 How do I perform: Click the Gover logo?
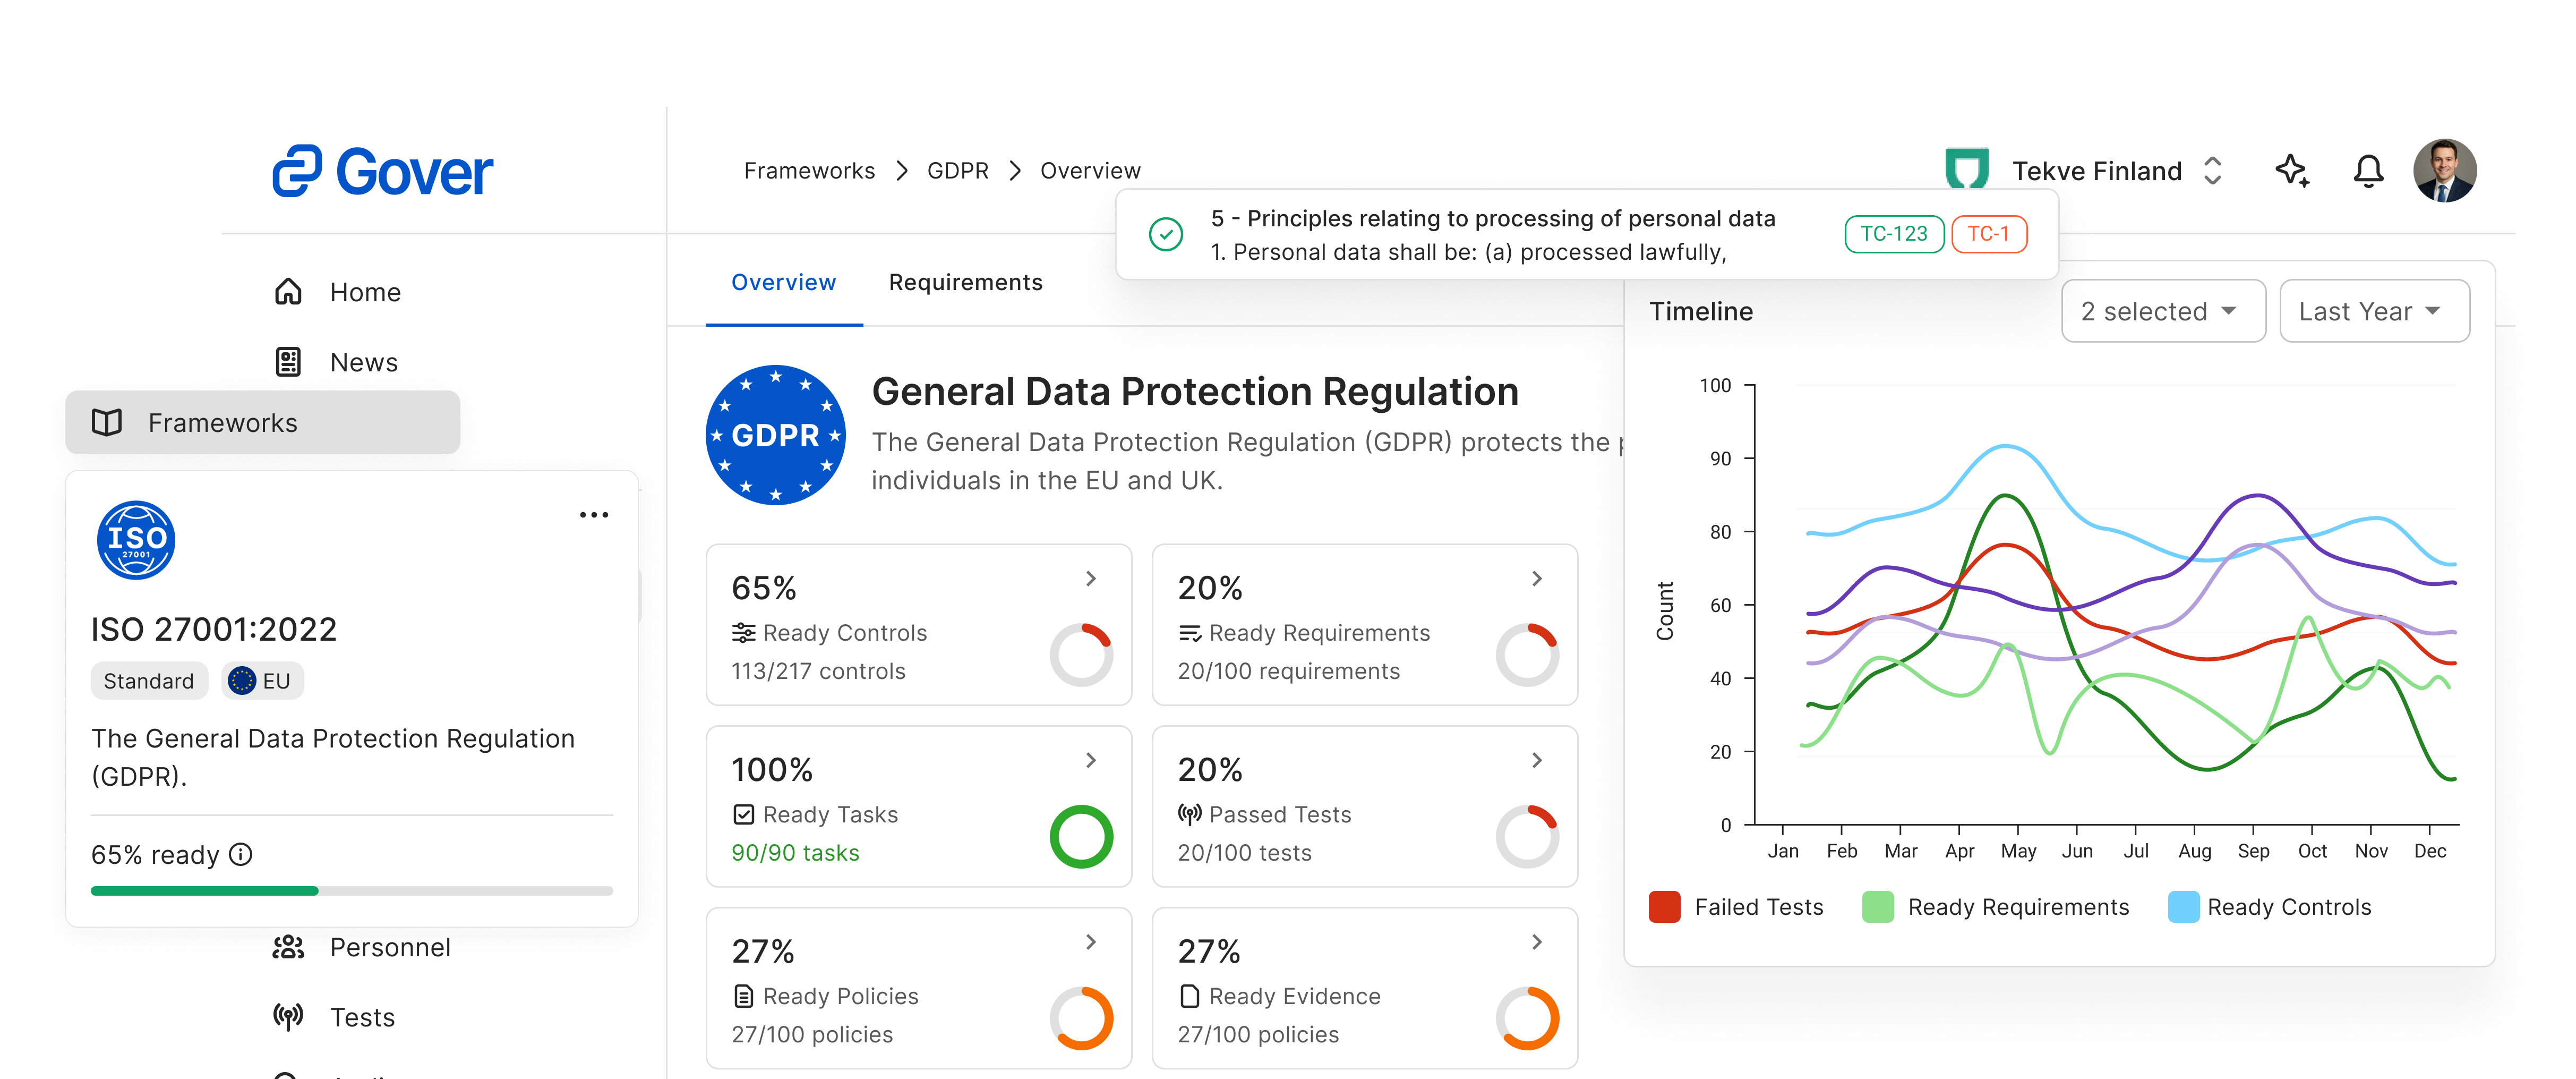coord(382,171)
